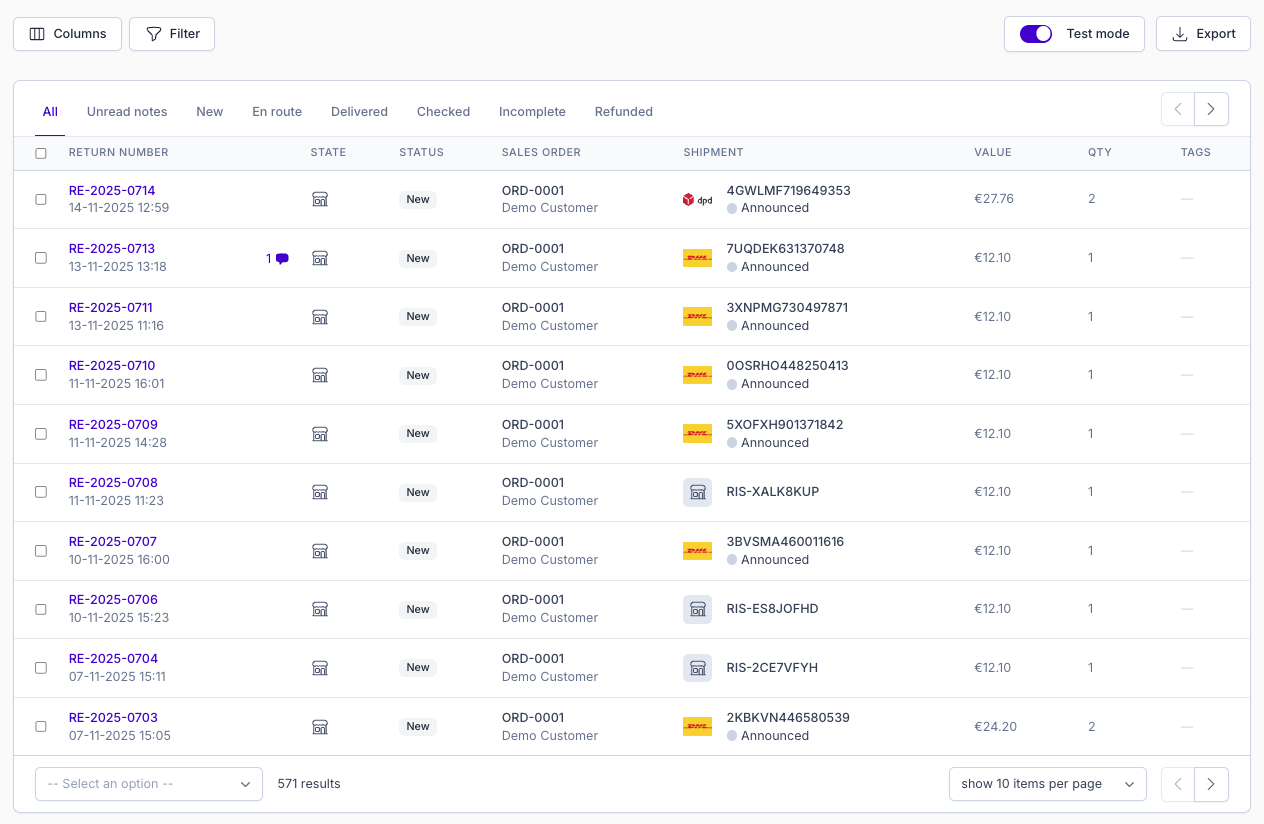Click the store shipment icon for RIS-ES8JOFHD

[x=697, y=609]
